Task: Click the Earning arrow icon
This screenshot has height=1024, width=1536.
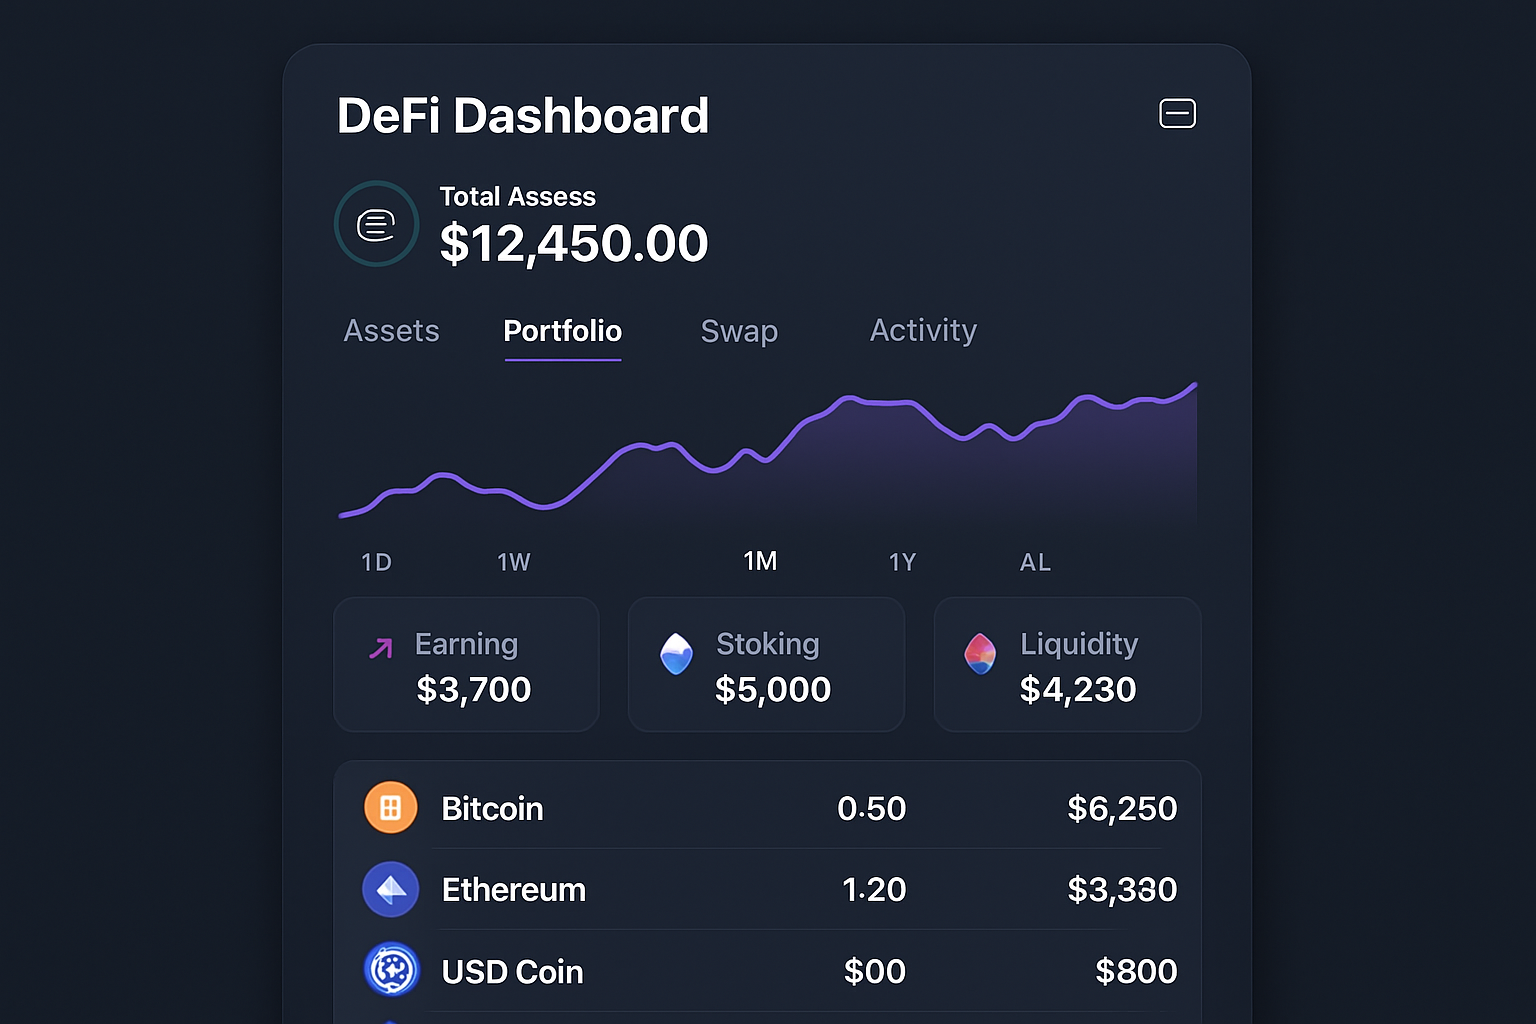Action: 380,647
